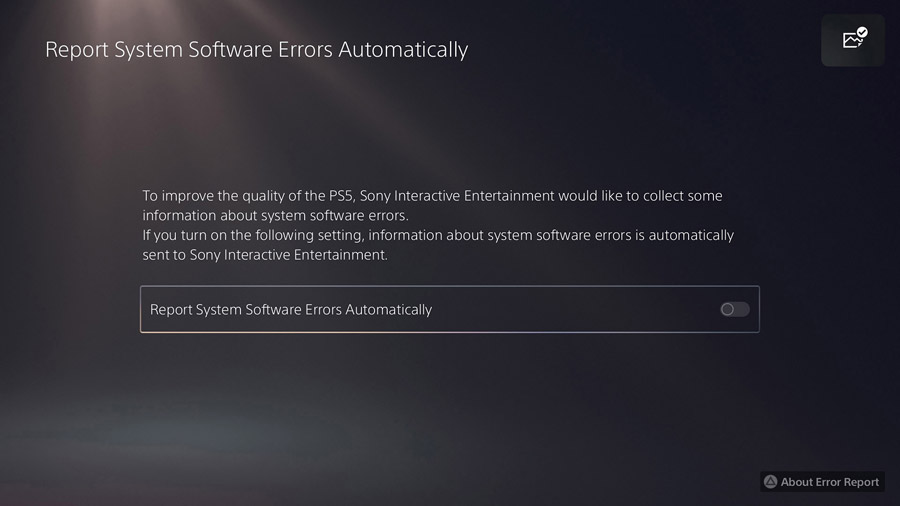Click the page title heading at the top
900x506 pixels.
pos(256,49)
